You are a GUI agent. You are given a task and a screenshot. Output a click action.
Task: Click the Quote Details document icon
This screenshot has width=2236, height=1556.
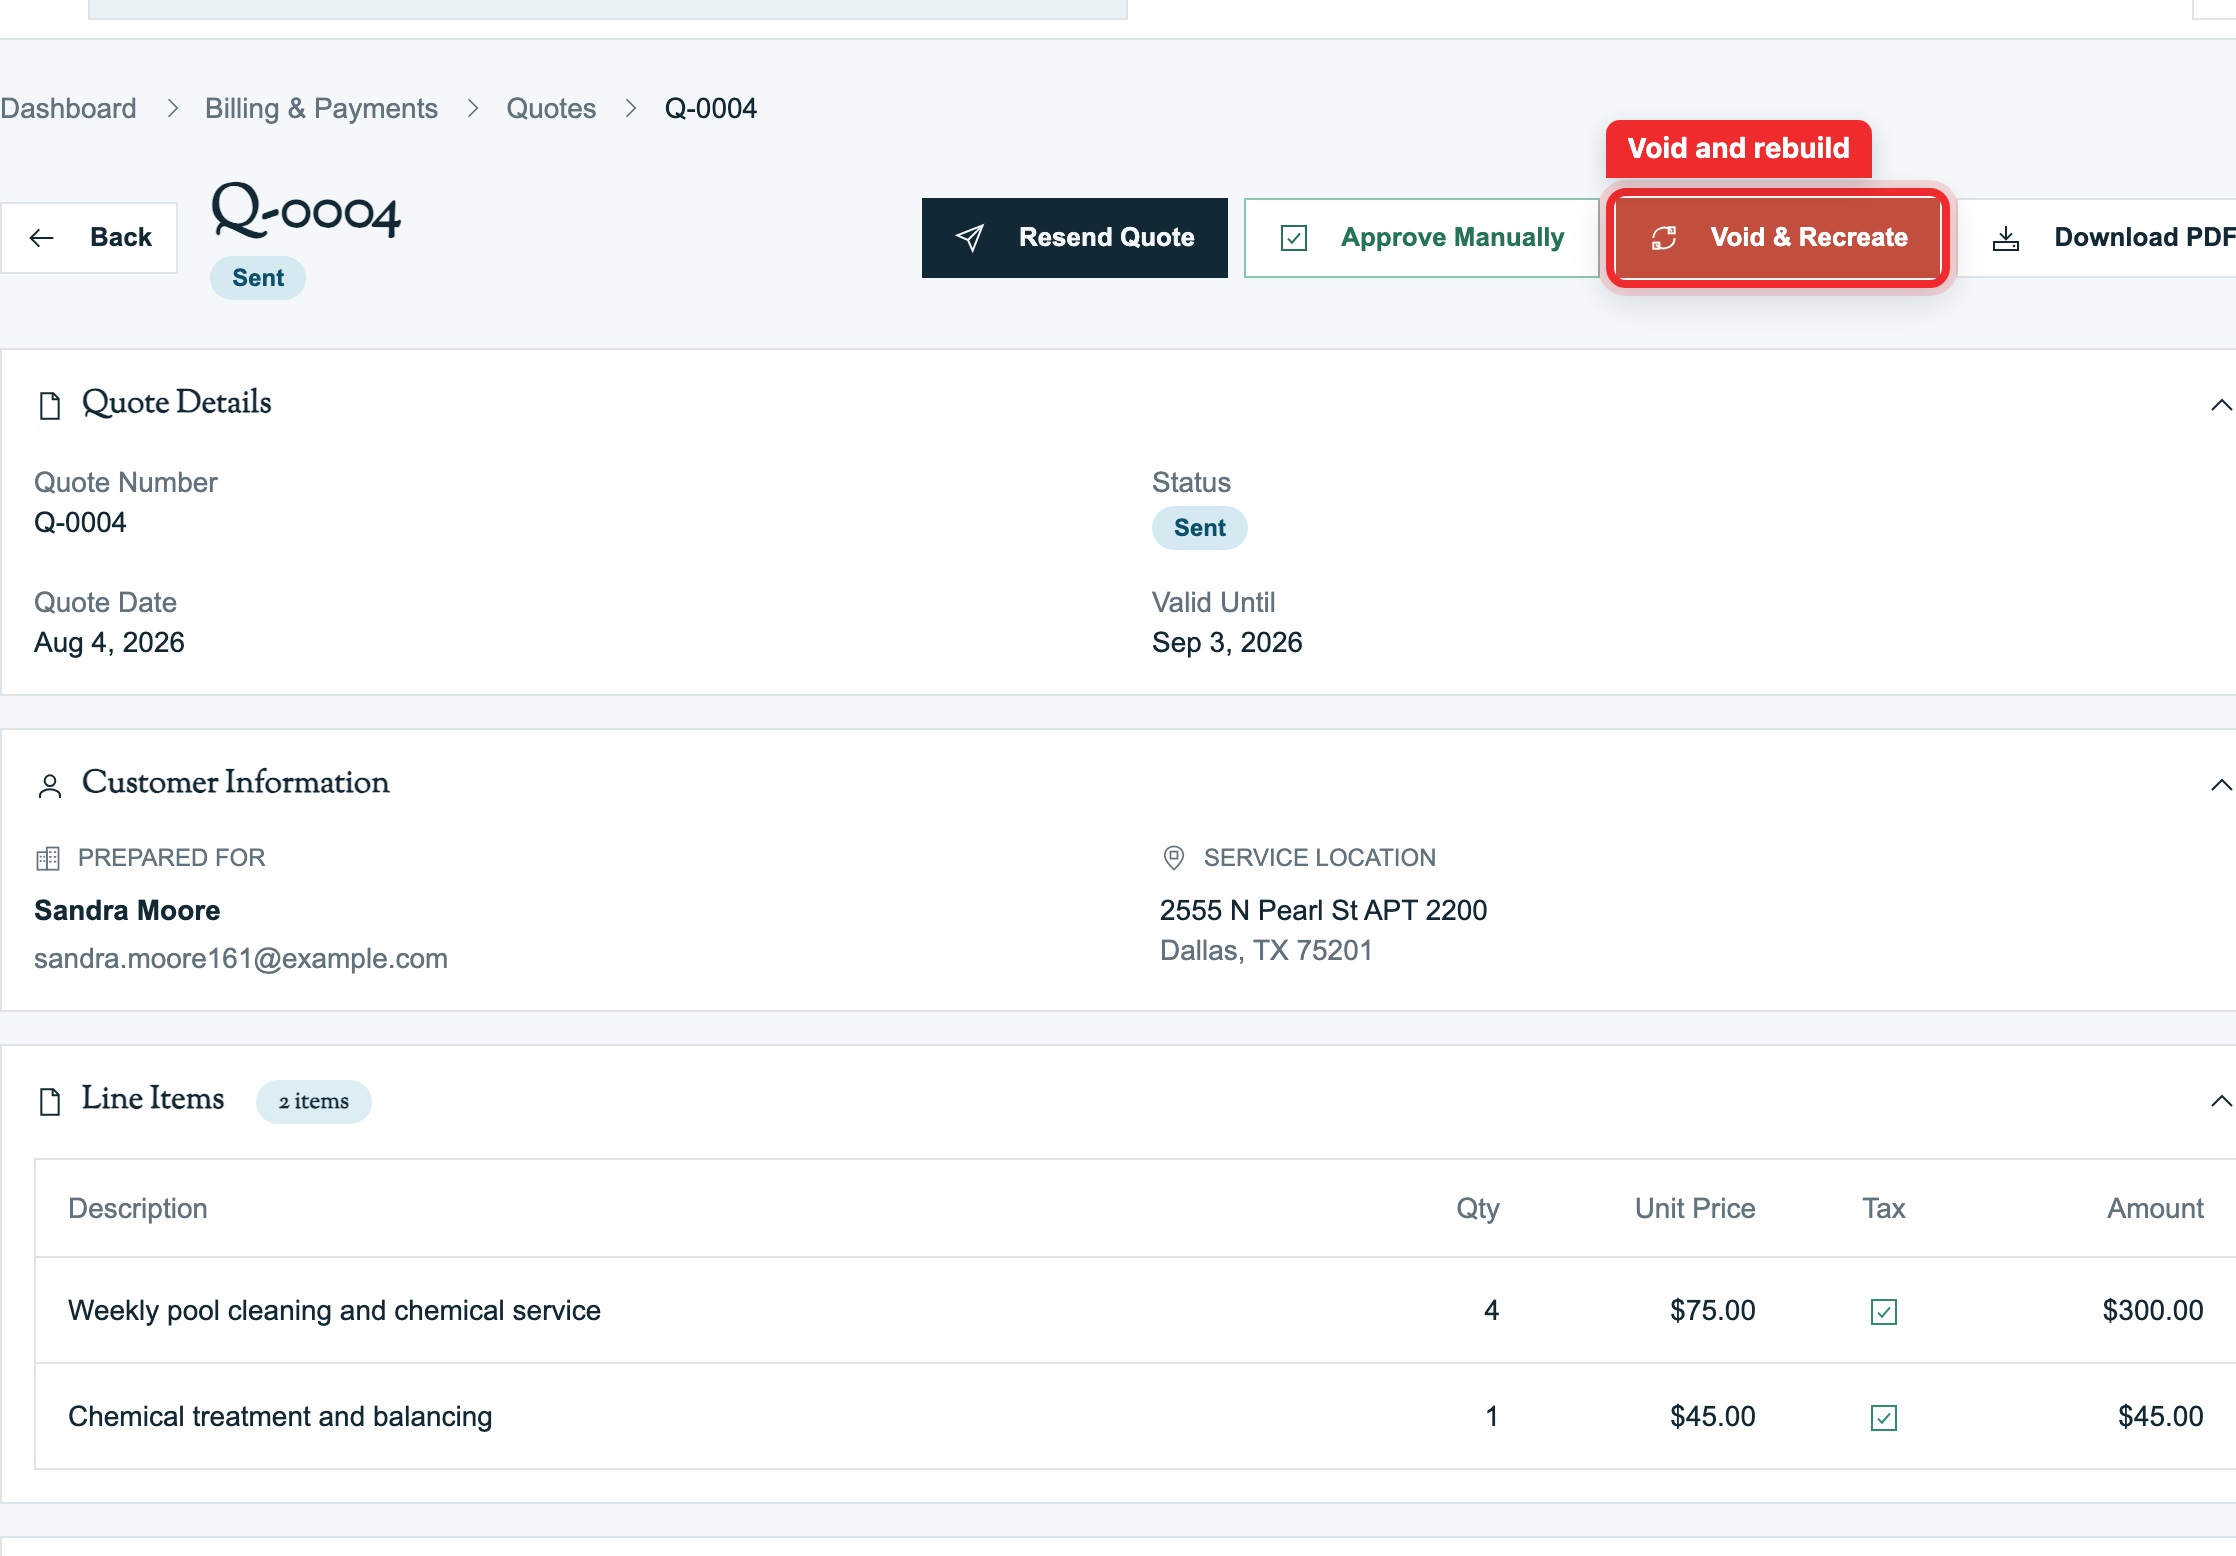tap(50, 405)
